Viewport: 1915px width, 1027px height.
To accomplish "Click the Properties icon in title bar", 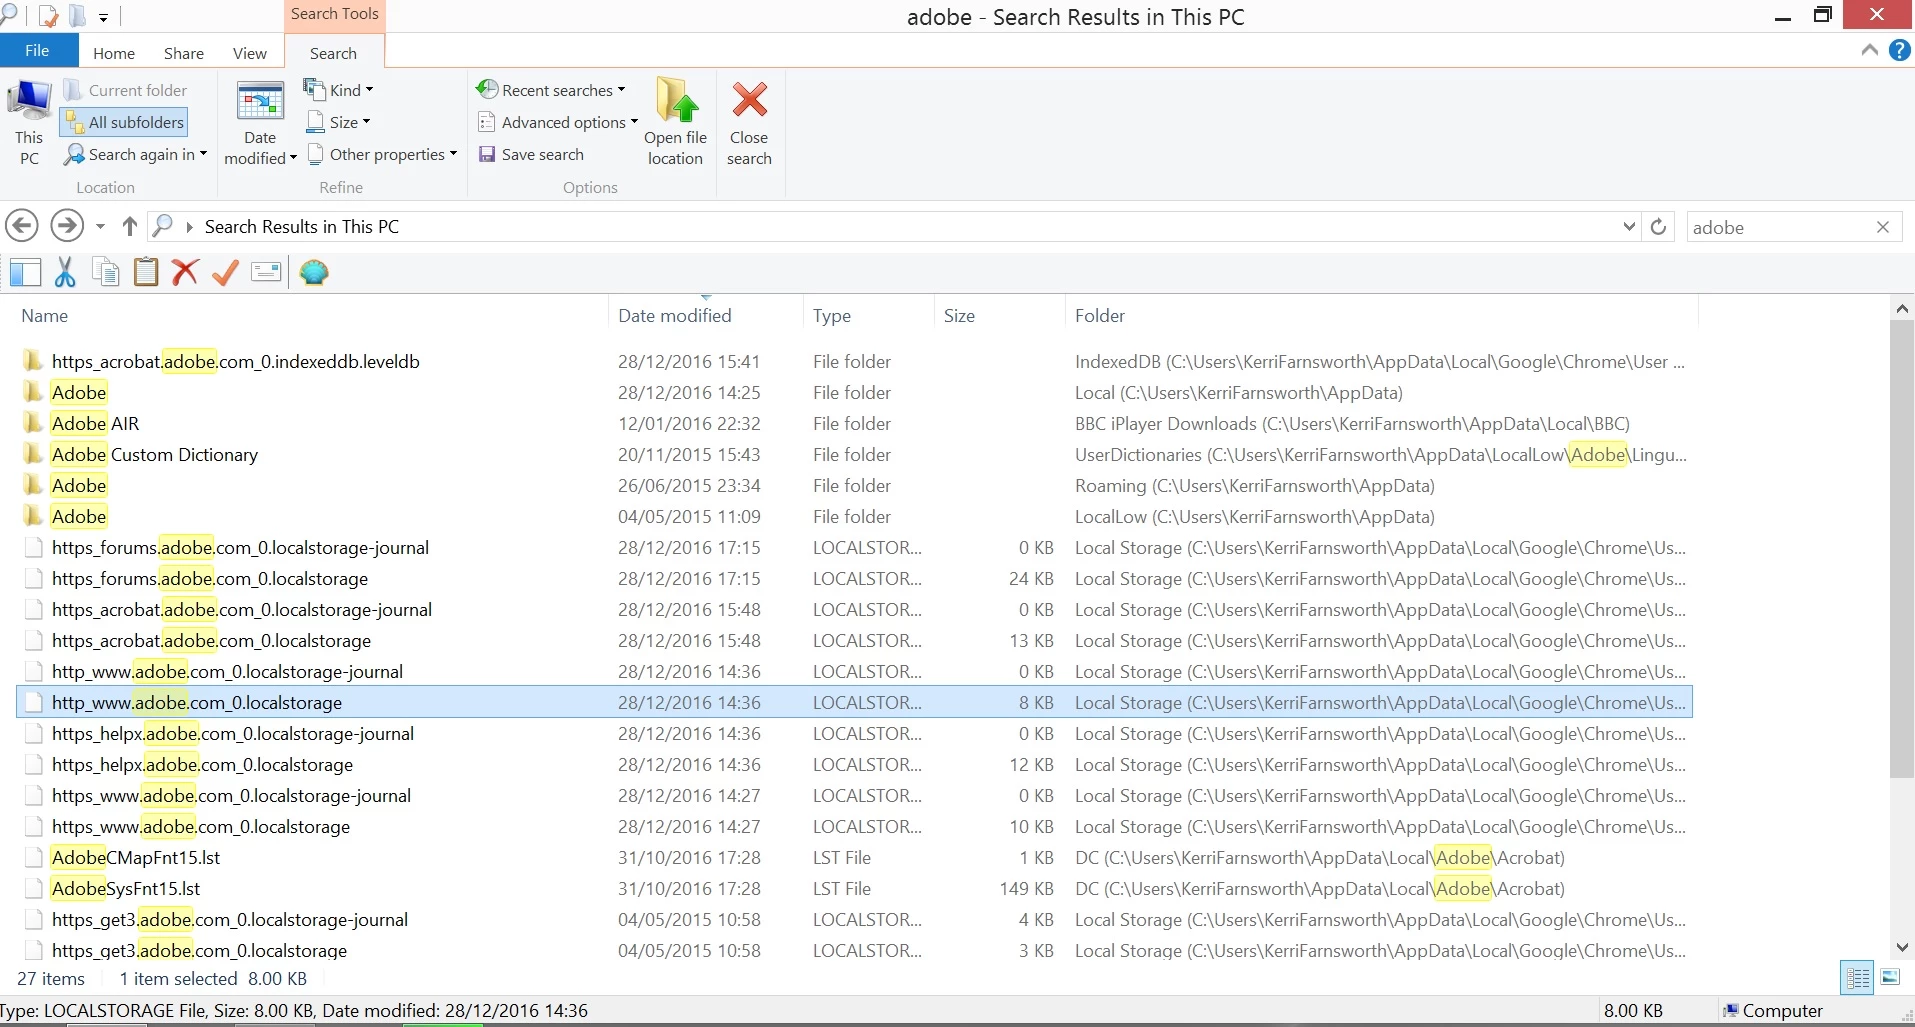I will click(x=47, y=16).
